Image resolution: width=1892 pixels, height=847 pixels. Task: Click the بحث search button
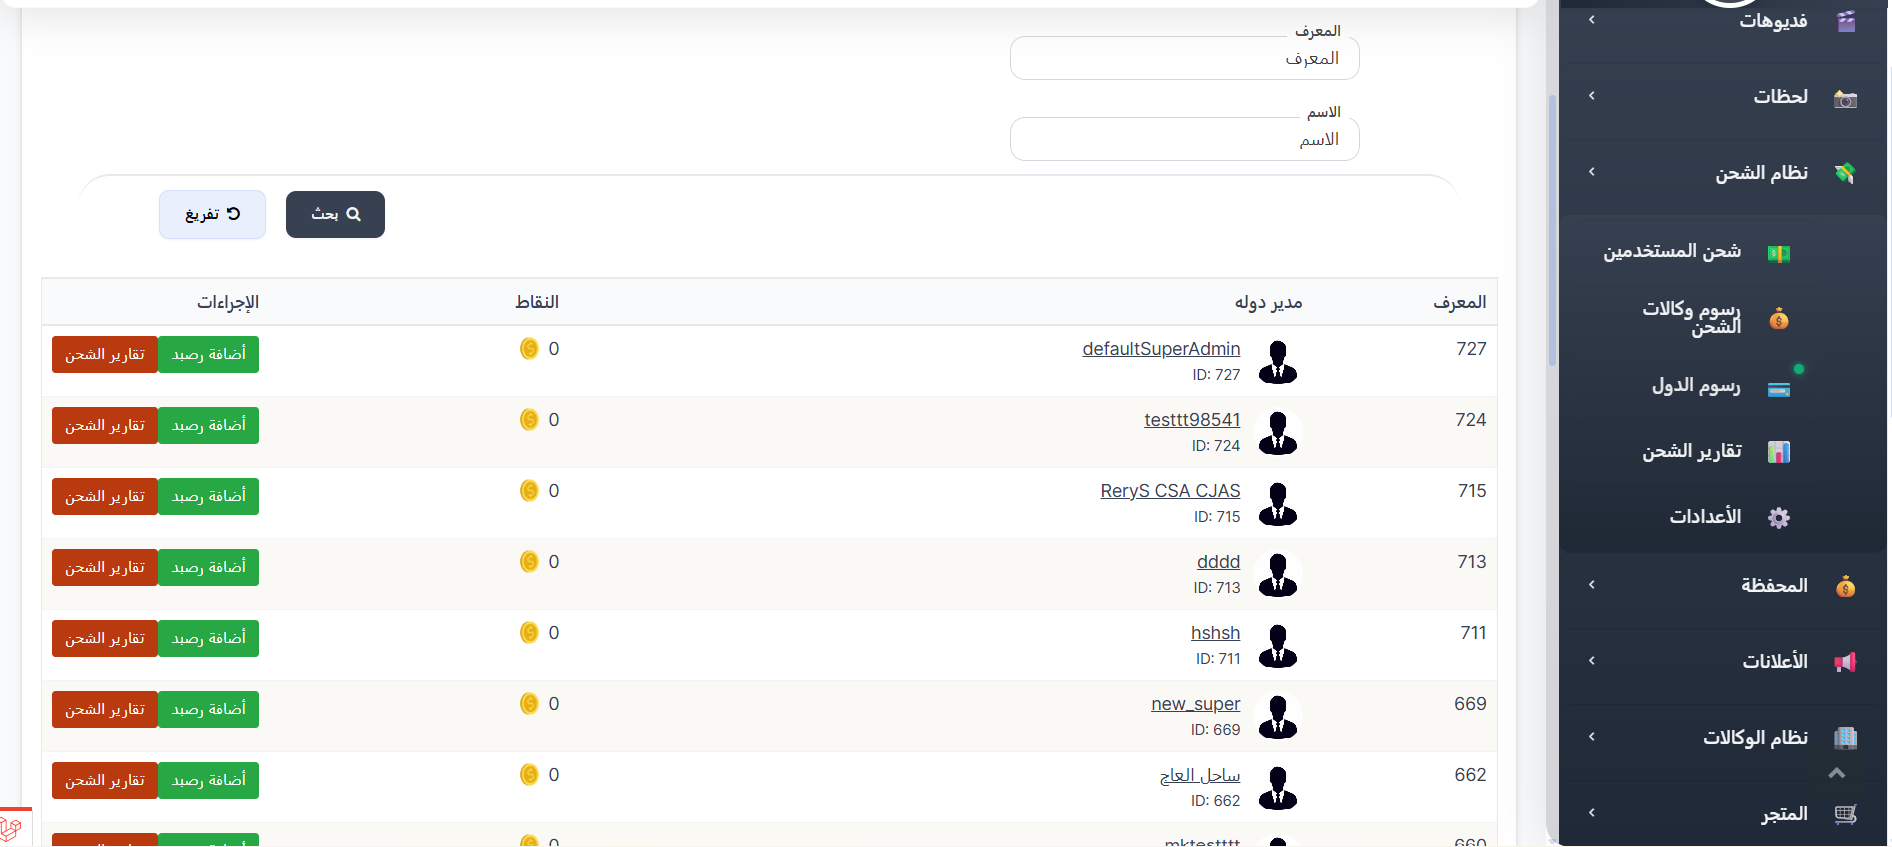pos(335,214)
